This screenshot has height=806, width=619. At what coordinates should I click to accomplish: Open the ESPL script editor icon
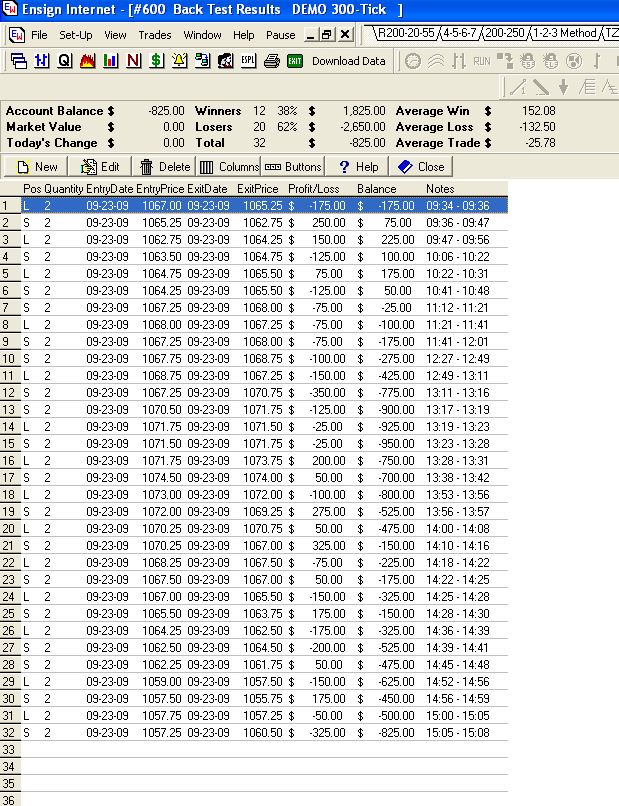(x=248, y=61)
